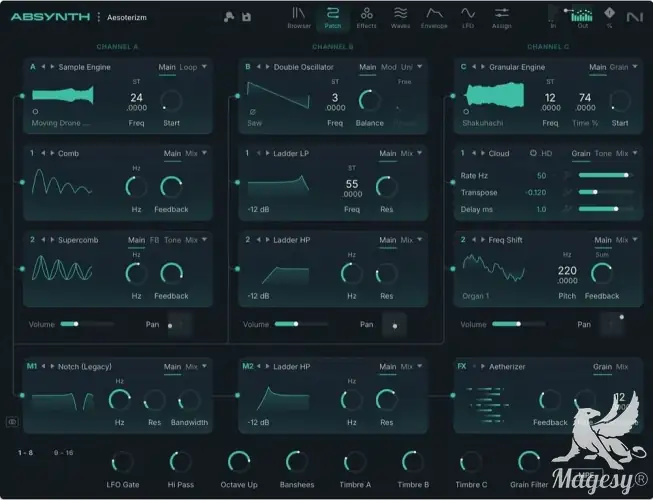Viewport: 653px width, 500px height.
Task: Toggle the M1 module on or off
Action: tap(32, 366)
